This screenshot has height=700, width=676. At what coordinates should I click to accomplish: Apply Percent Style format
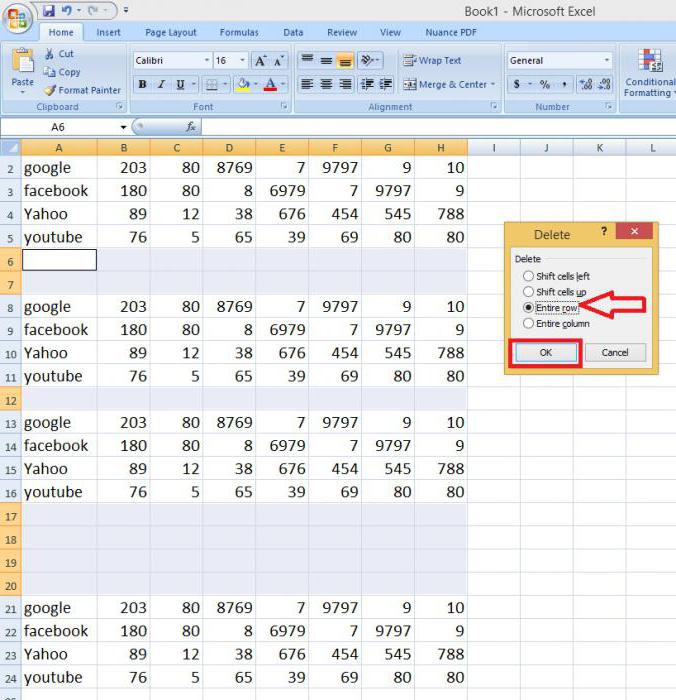[545, 84]
